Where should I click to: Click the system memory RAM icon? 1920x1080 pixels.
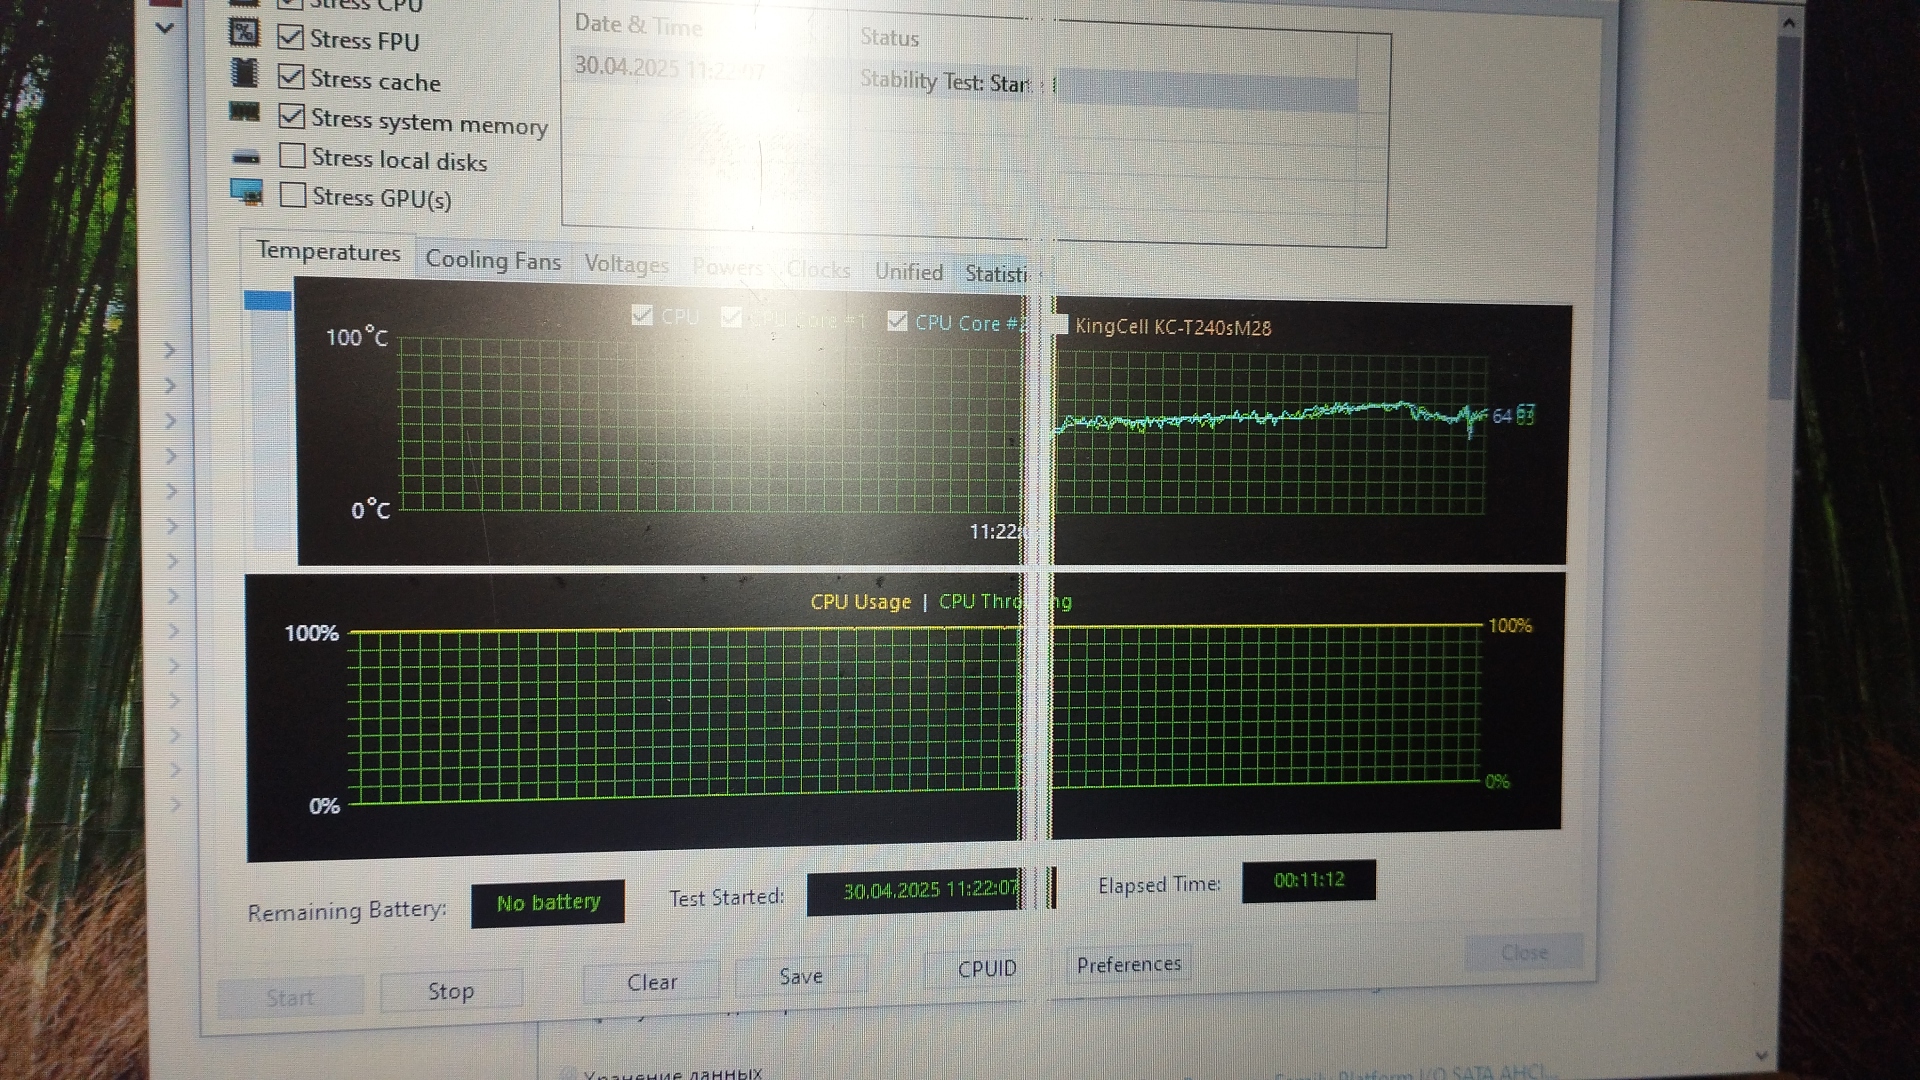[x=245, y=111]
